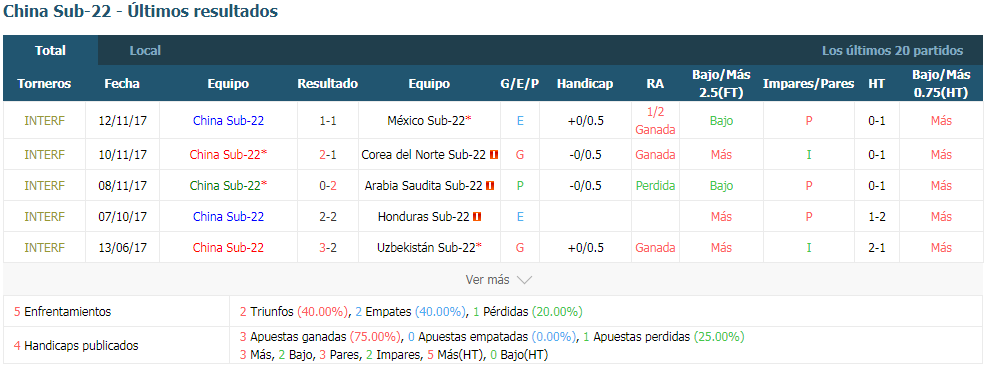Click the Bajo/Más 2.5(FT) column header

(721, 84)
